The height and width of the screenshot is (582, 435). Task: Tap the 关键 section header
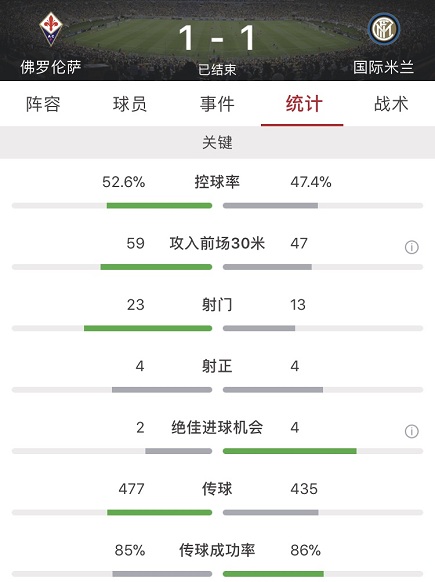click(x=218, y=143)
